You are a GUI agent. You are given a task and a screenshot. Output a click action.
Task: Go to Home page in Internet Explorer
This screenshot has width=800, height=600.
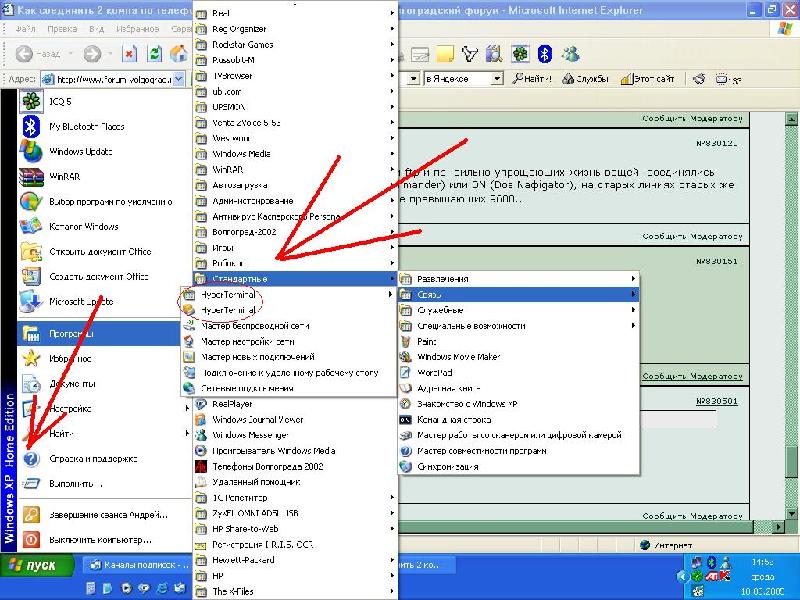[179, 54]
